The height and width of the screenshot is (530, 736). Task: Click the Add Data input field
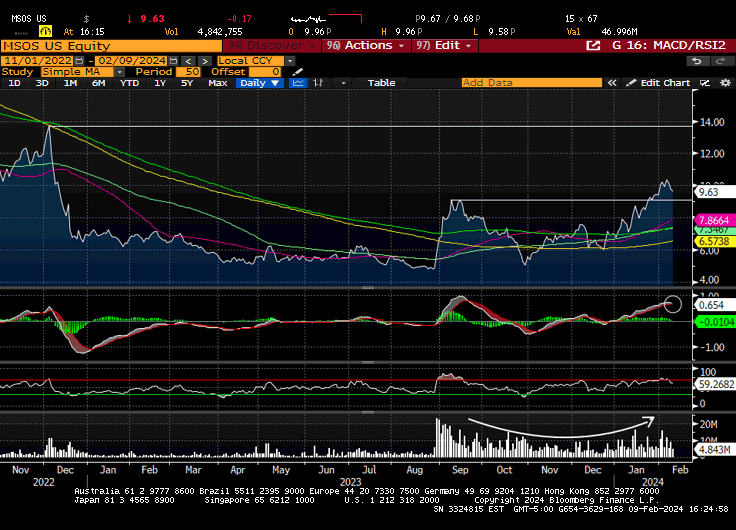pyautogui.click(x=531, y=83)
